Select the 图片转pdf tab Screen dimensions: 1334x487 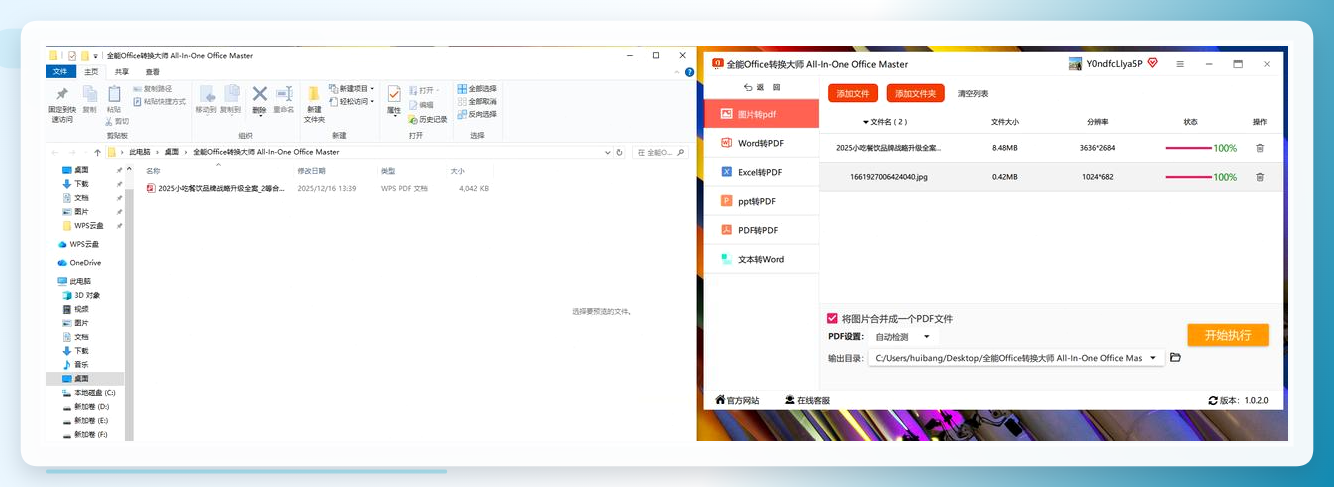point(760,114)
